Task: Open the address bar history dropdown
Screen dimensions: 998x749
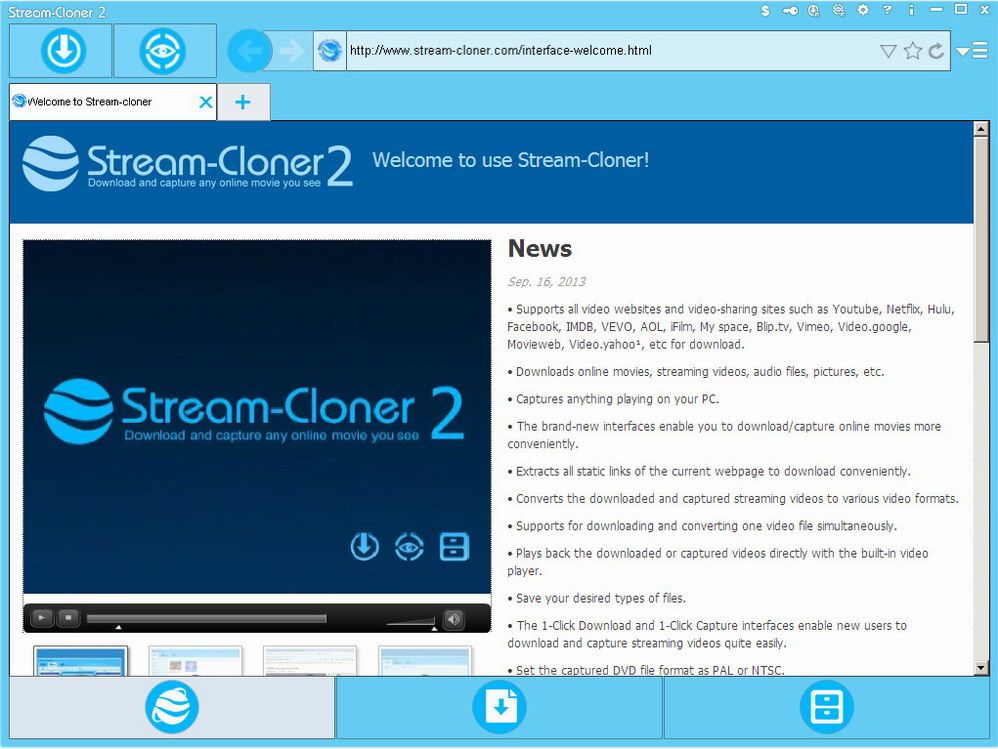Action: (888, 50)
